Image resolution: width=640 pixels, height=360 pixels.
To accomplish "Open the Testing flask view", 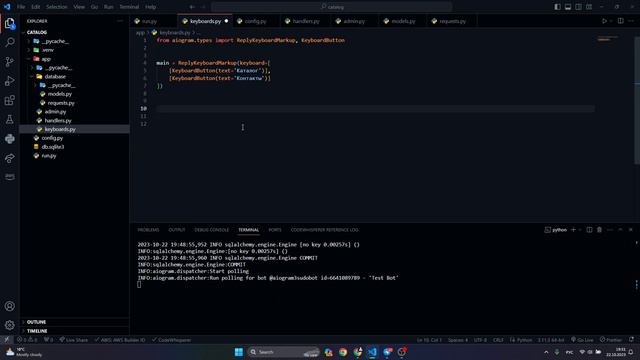I will coord(9,120).
